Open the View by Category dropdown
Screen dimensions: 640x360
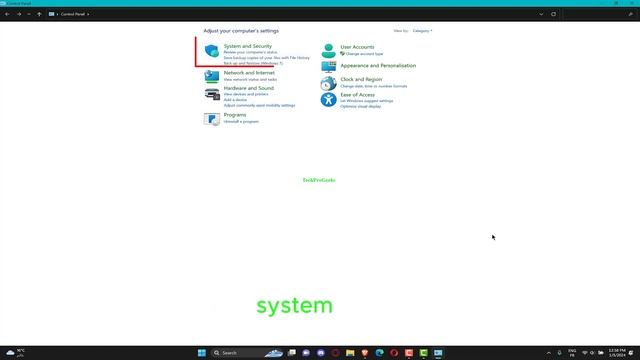(x=422, y=31)
